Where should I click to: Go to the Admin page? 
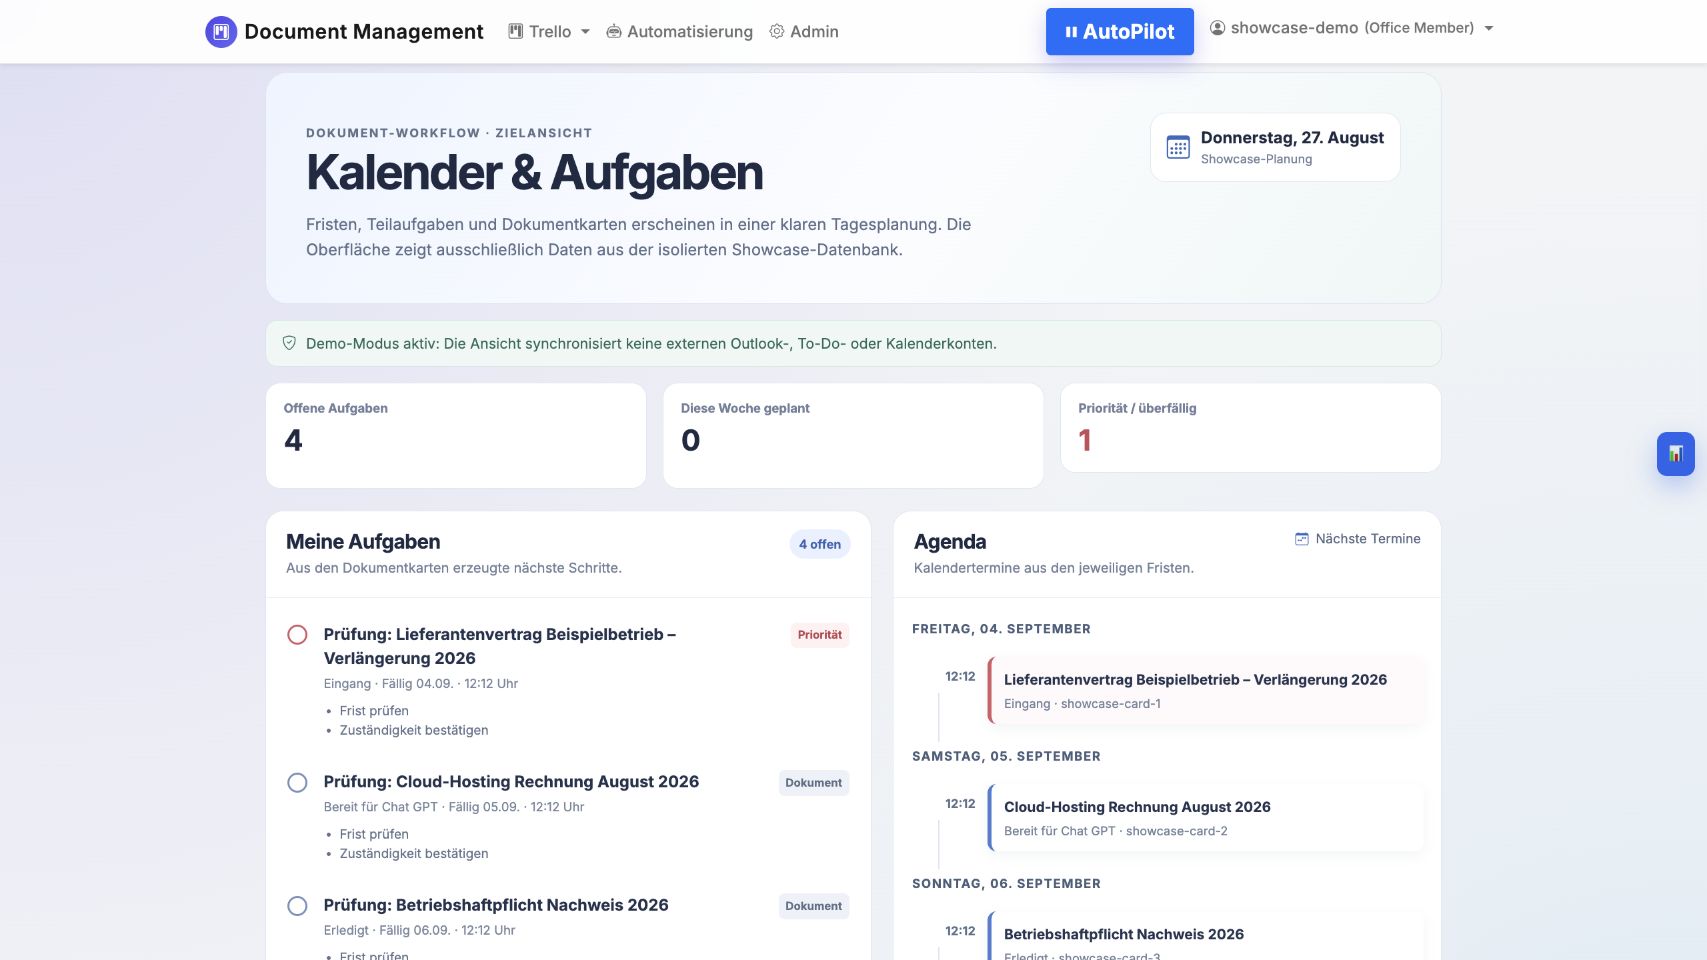point(804,32)
